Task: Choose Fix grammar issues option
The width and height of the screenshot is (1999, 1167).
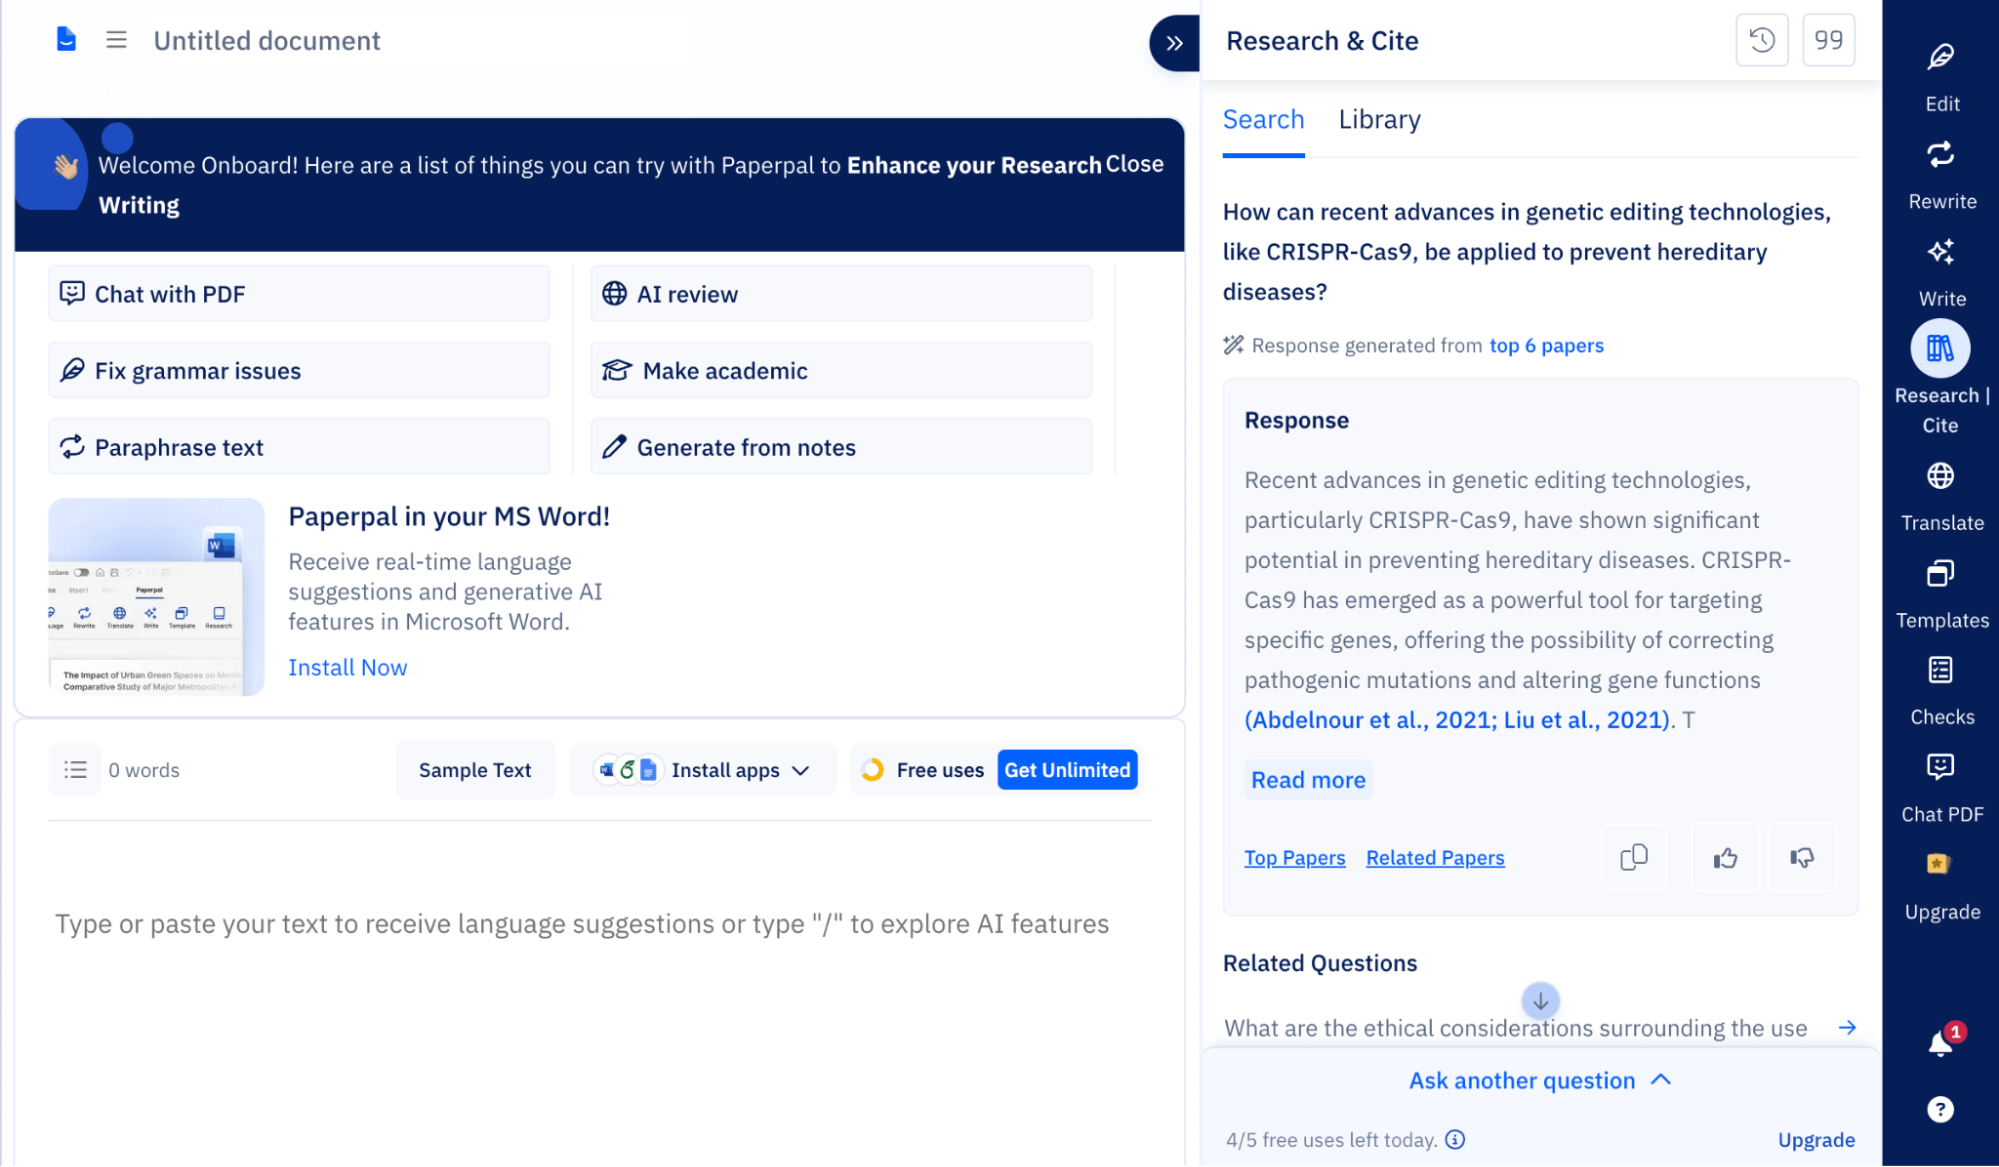Action: click(x=299, y=370)
